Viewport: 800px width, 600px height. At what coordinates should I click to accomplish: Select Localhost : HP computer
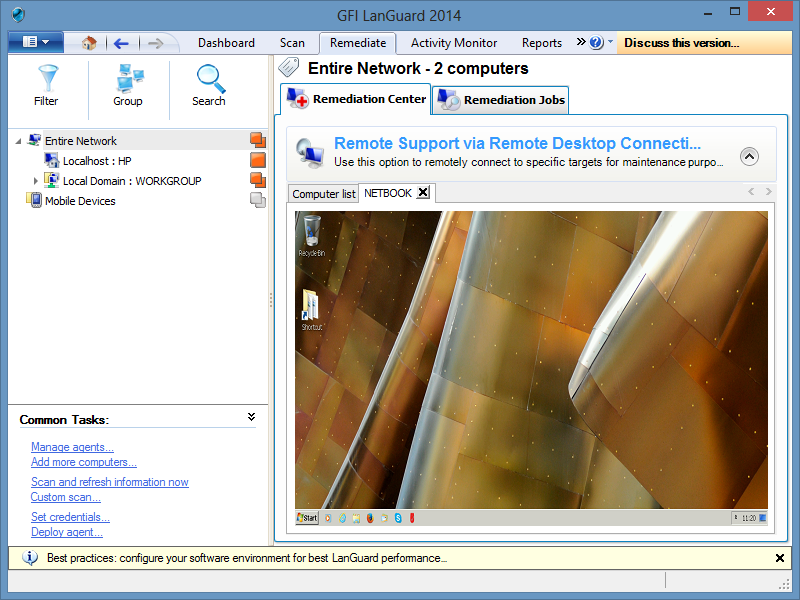click(x=97, y=161)
